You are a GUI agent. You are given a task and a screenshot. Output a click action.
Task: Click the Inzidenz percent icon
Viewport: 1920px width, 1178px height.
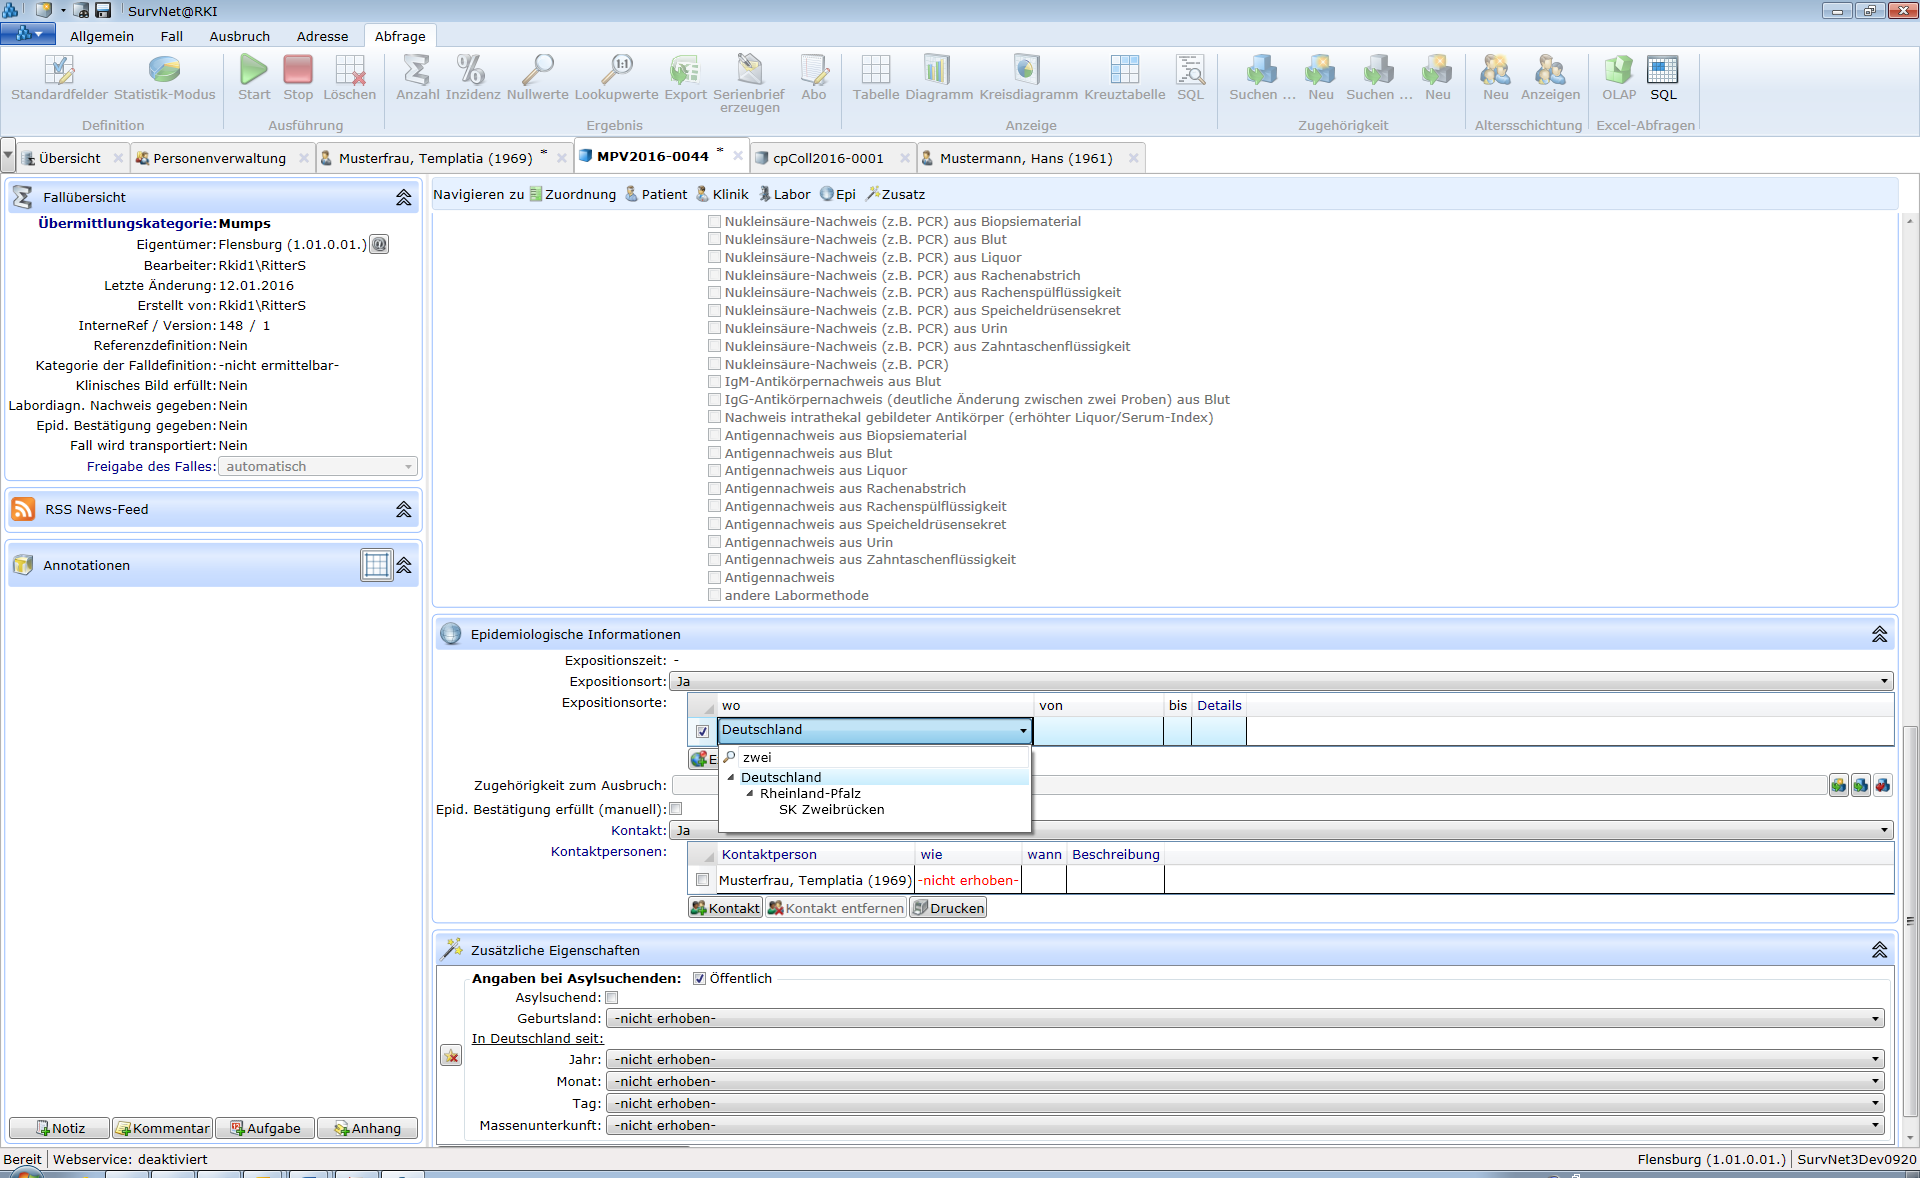point(472,71)
